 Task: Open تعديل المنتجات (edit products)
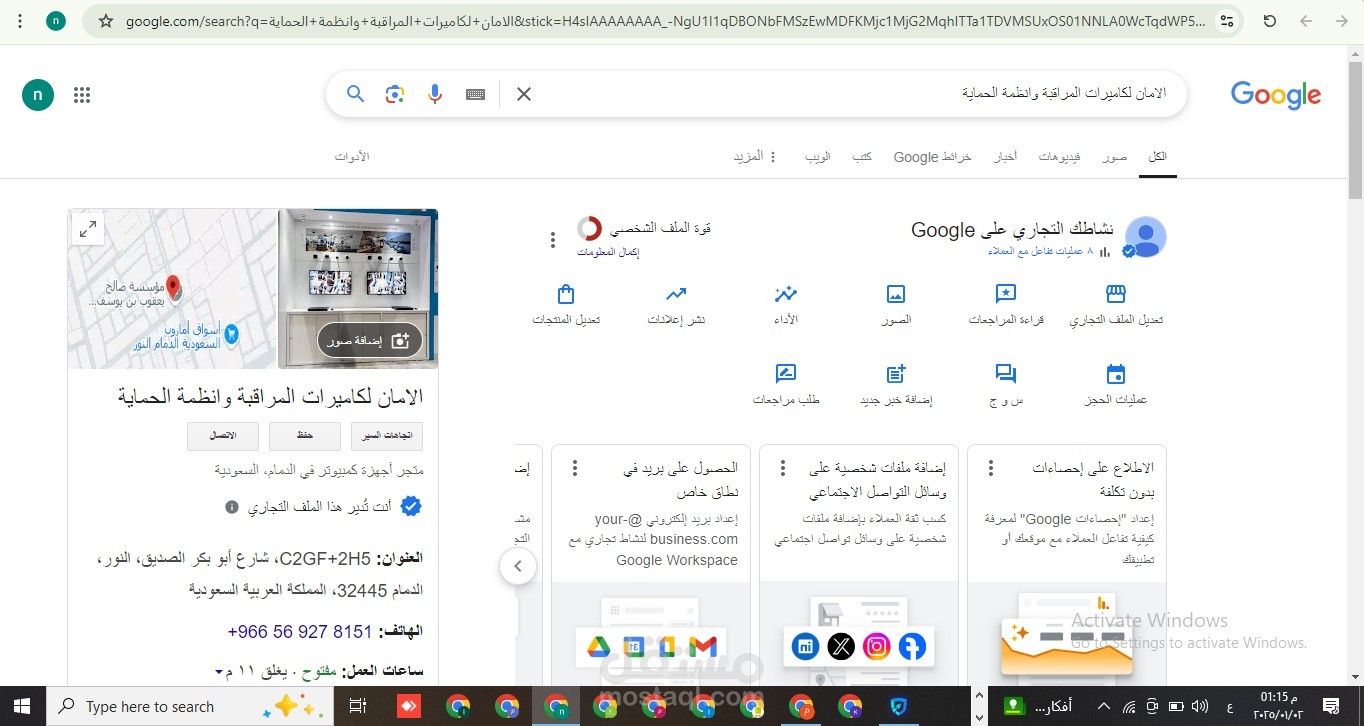[566, 305]
